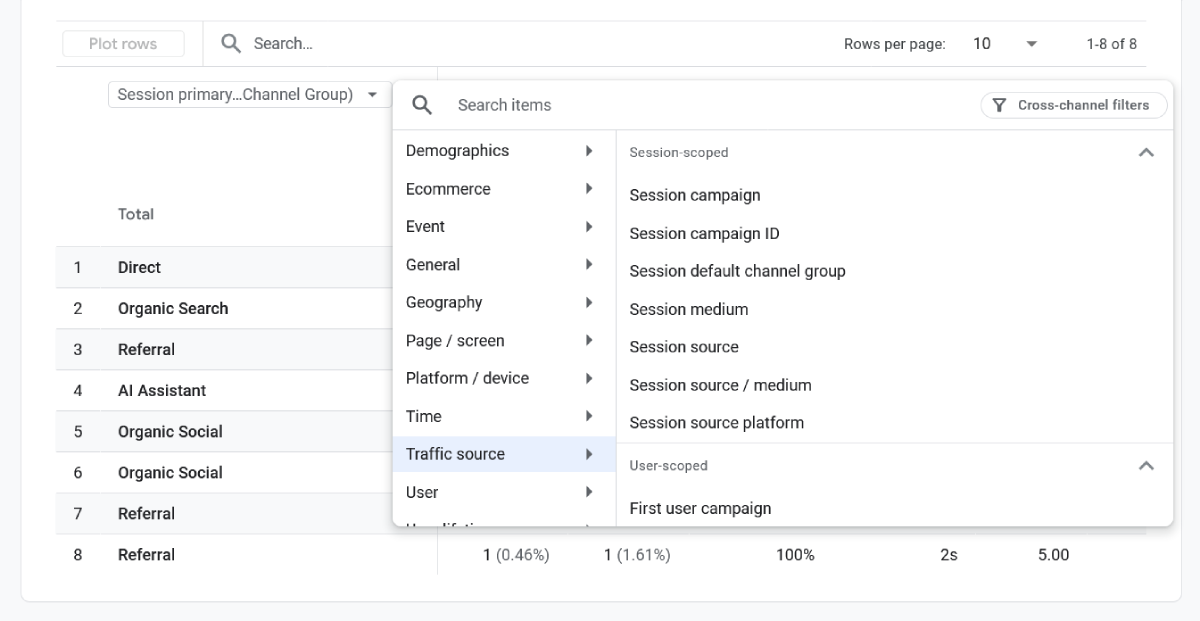Expand the Page / screen category
Image resolution: width=1200 pixels, height=621 pixels.
504,341
